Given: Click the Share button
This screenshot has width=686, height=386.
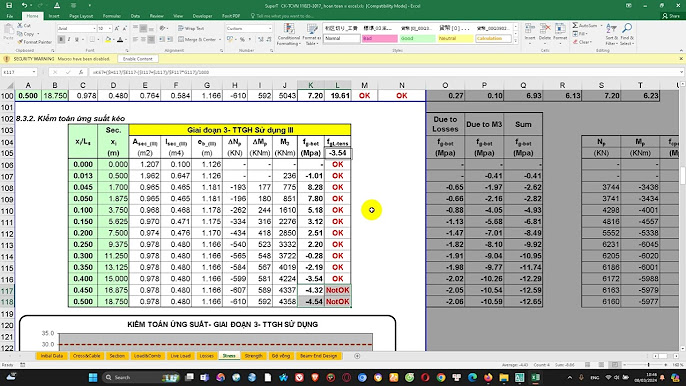Looking at the screenshot, I should 671,16.
